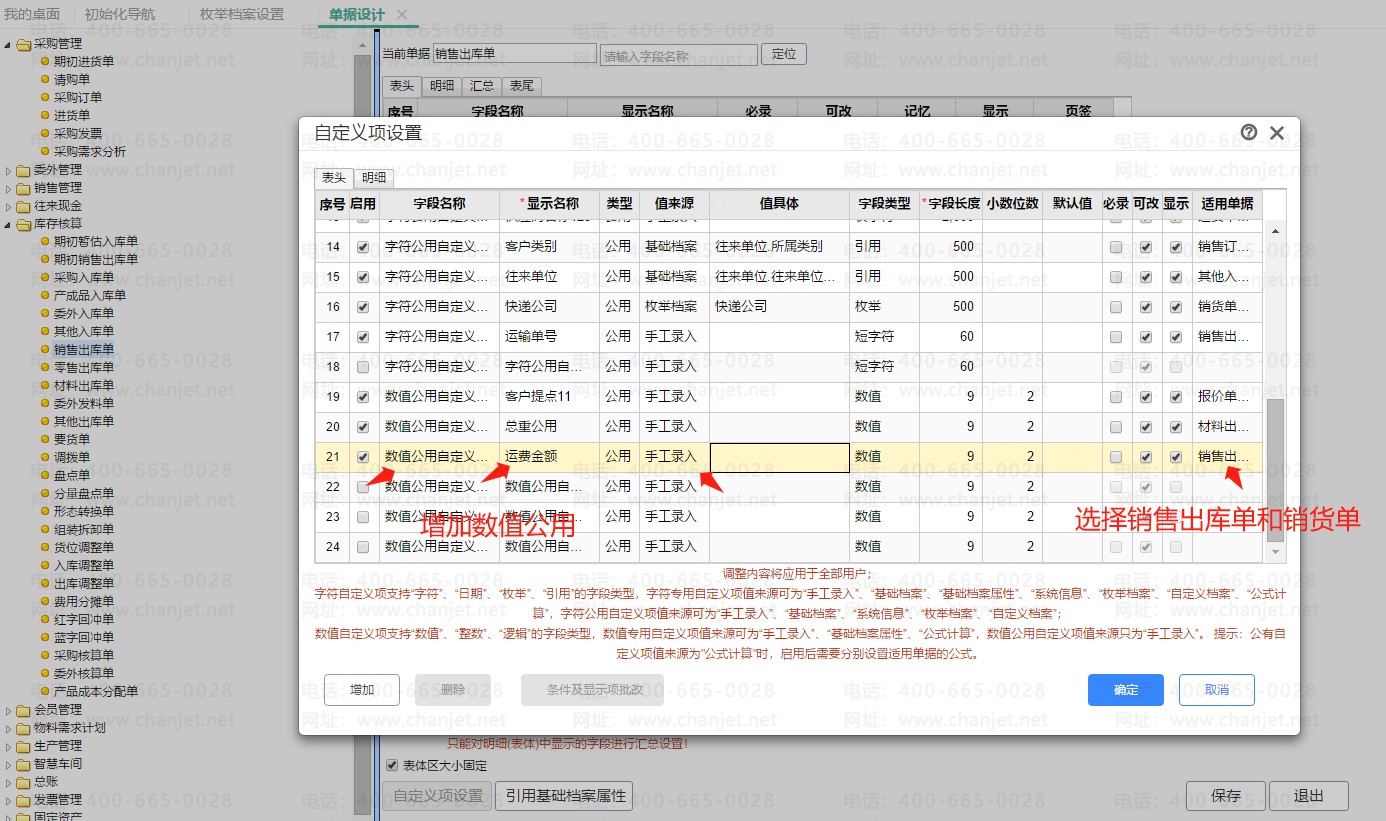Close the 单据设计 tab with its X
This screenshot has width=1386, height=821.
[402, 14]
